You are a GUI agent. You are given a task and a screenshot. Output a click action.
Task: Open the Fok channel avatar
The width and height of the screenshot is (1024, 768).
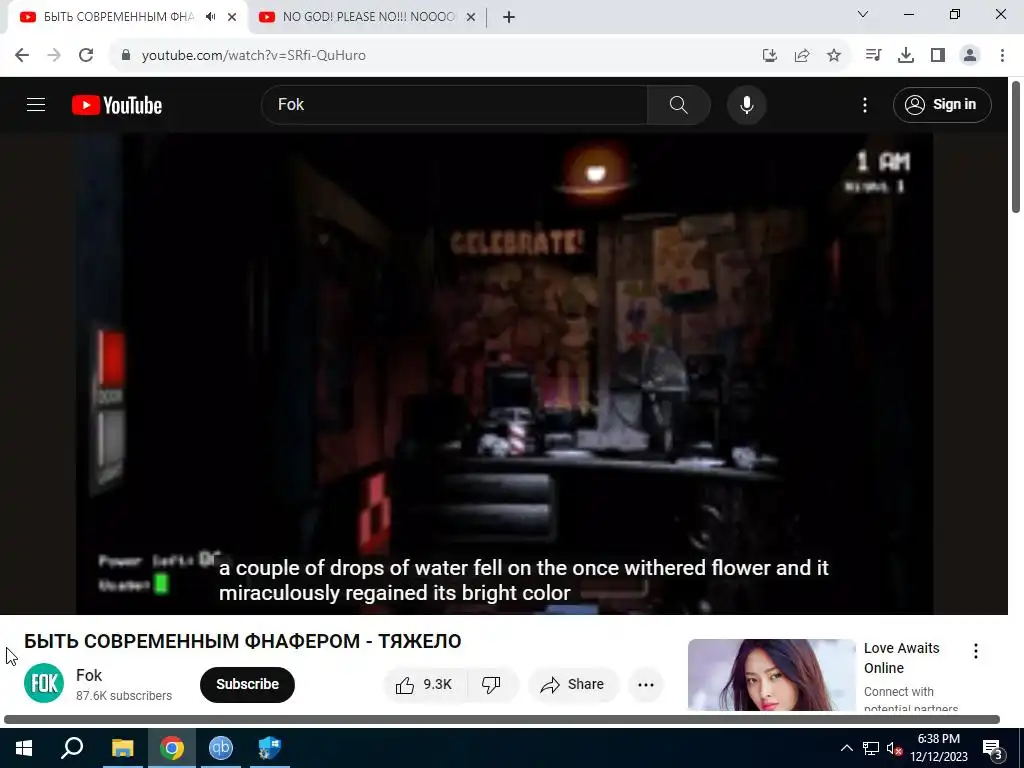click(44, 683)
